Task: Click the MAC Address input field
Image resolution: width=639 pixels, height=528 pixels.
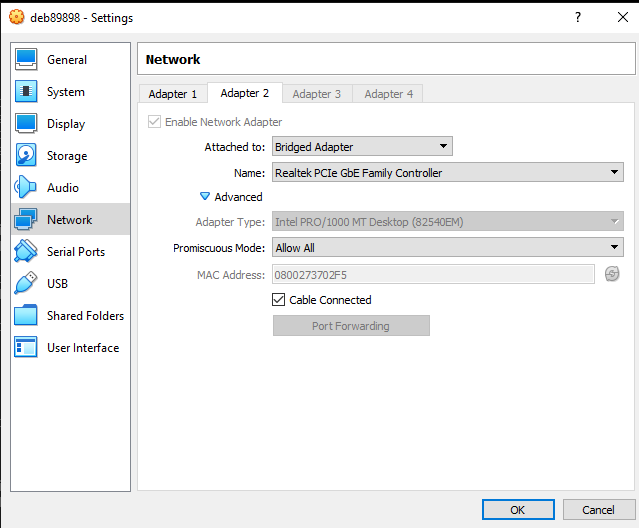Action: click(x=433, y=274)
